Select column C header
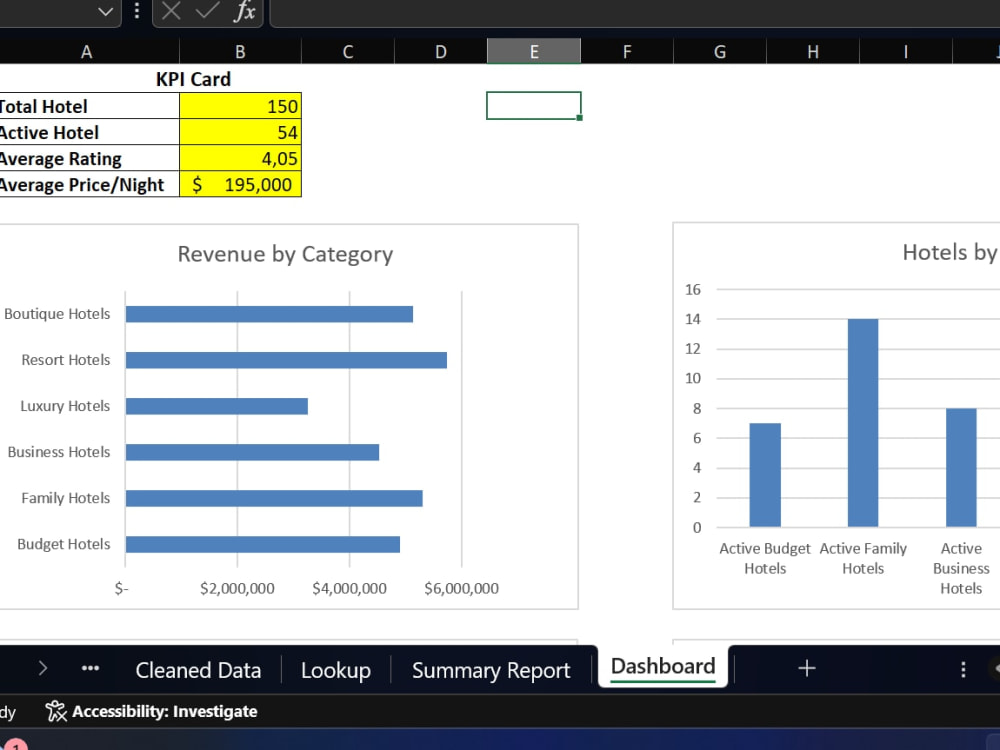The width and height of the screenshot is (1000, 750). click(x=348, y=52)
